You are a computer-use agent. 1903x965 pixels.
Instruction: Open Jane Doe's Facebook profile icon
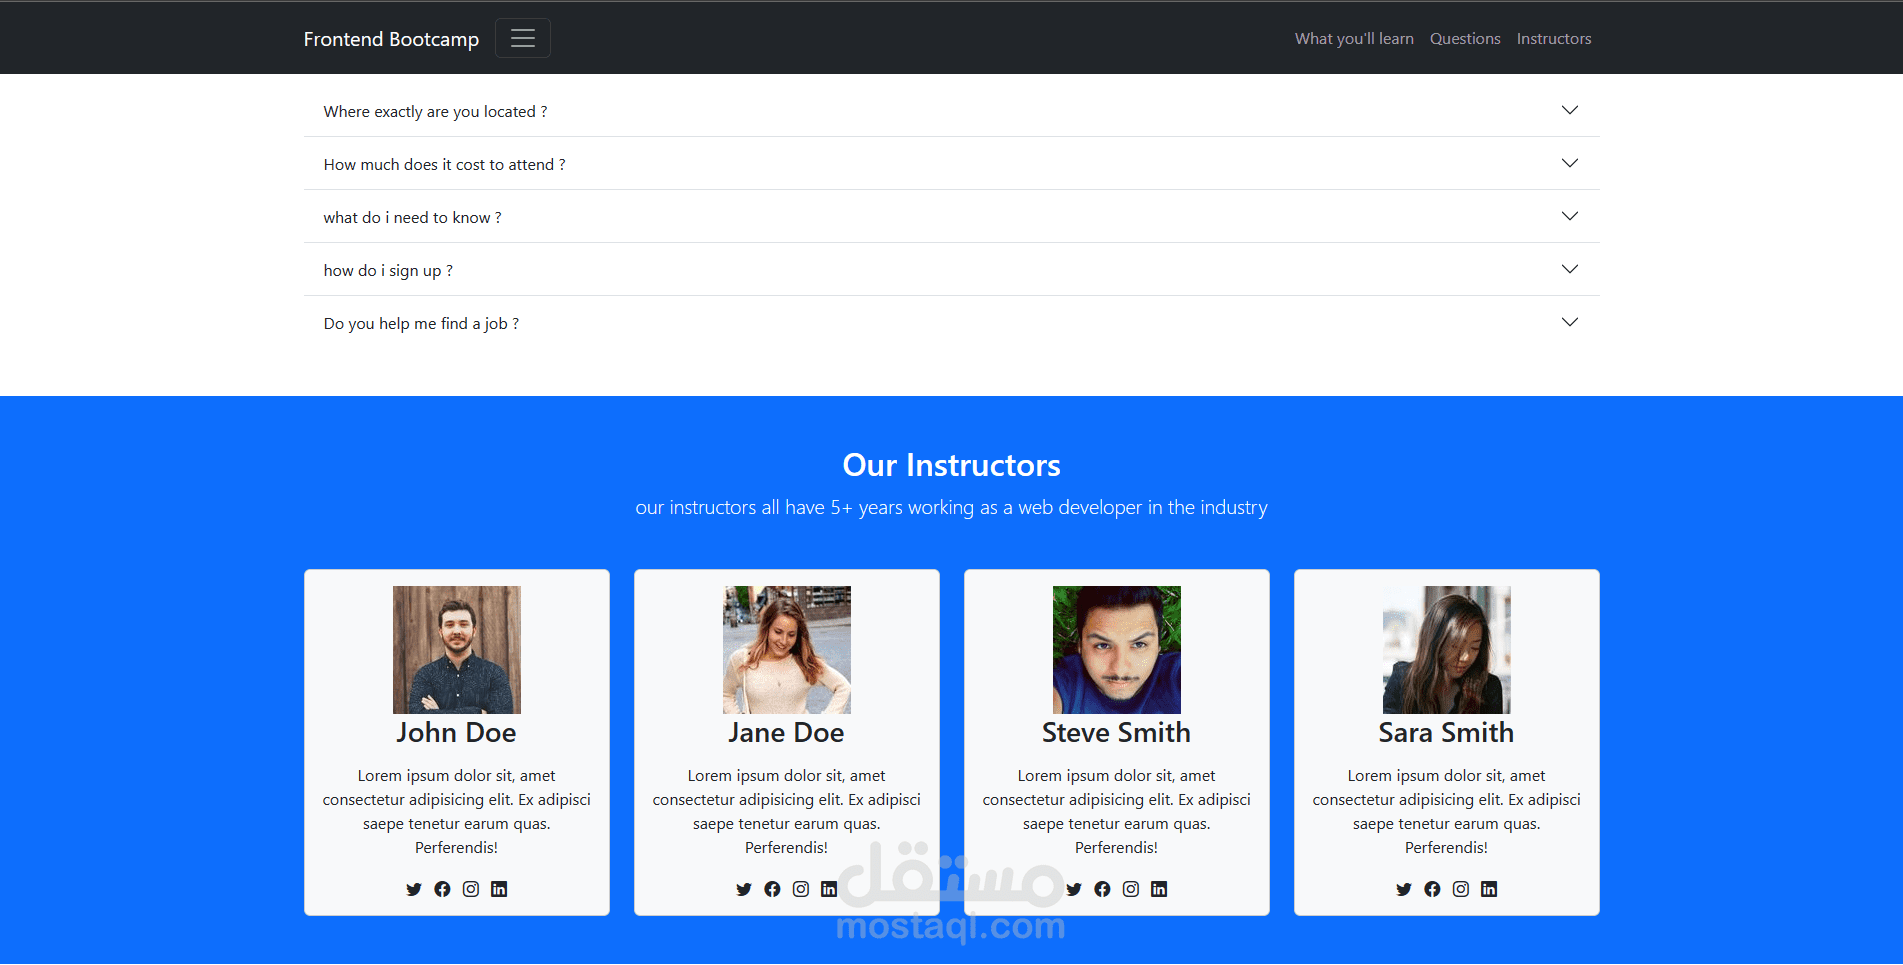772,889
